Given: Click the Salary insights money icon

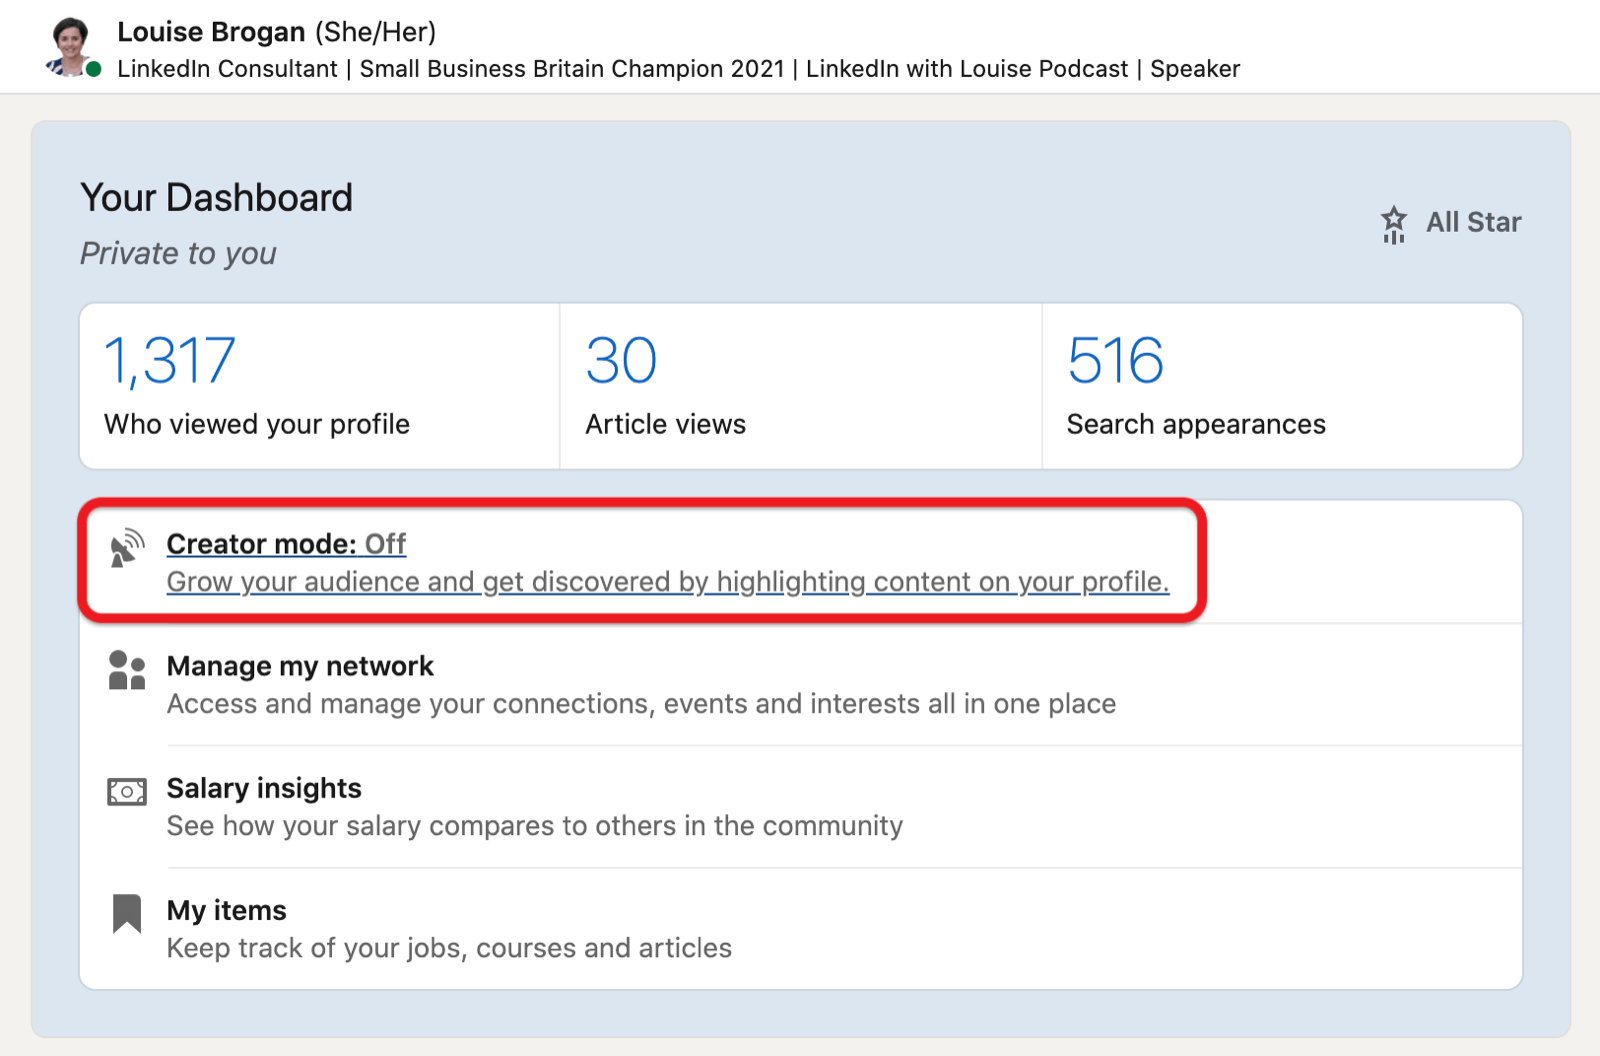Looking at the screenshot, I should pos(127,792).
